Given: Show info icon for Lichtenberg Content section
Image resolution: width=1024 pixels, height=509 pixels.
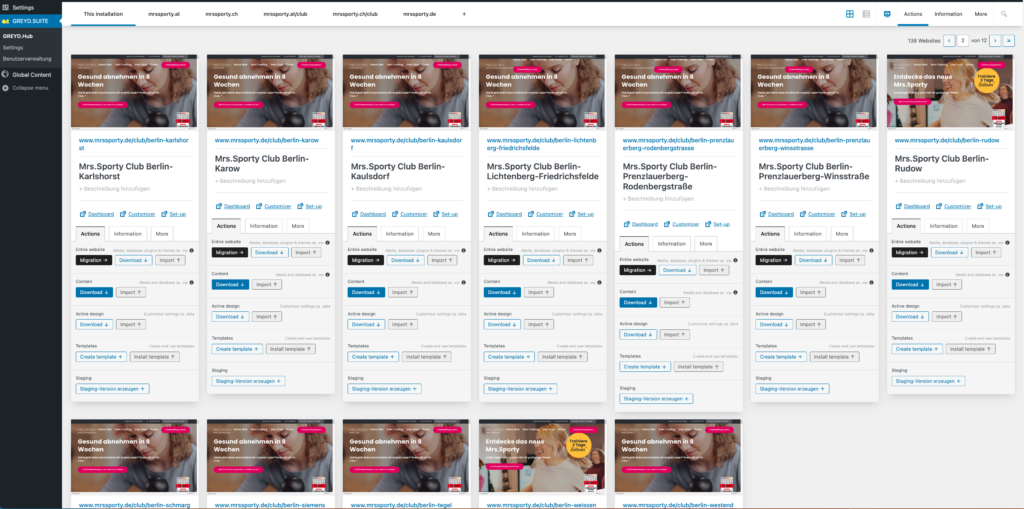Looking at the screenshot, I should (x=599, y=282).
